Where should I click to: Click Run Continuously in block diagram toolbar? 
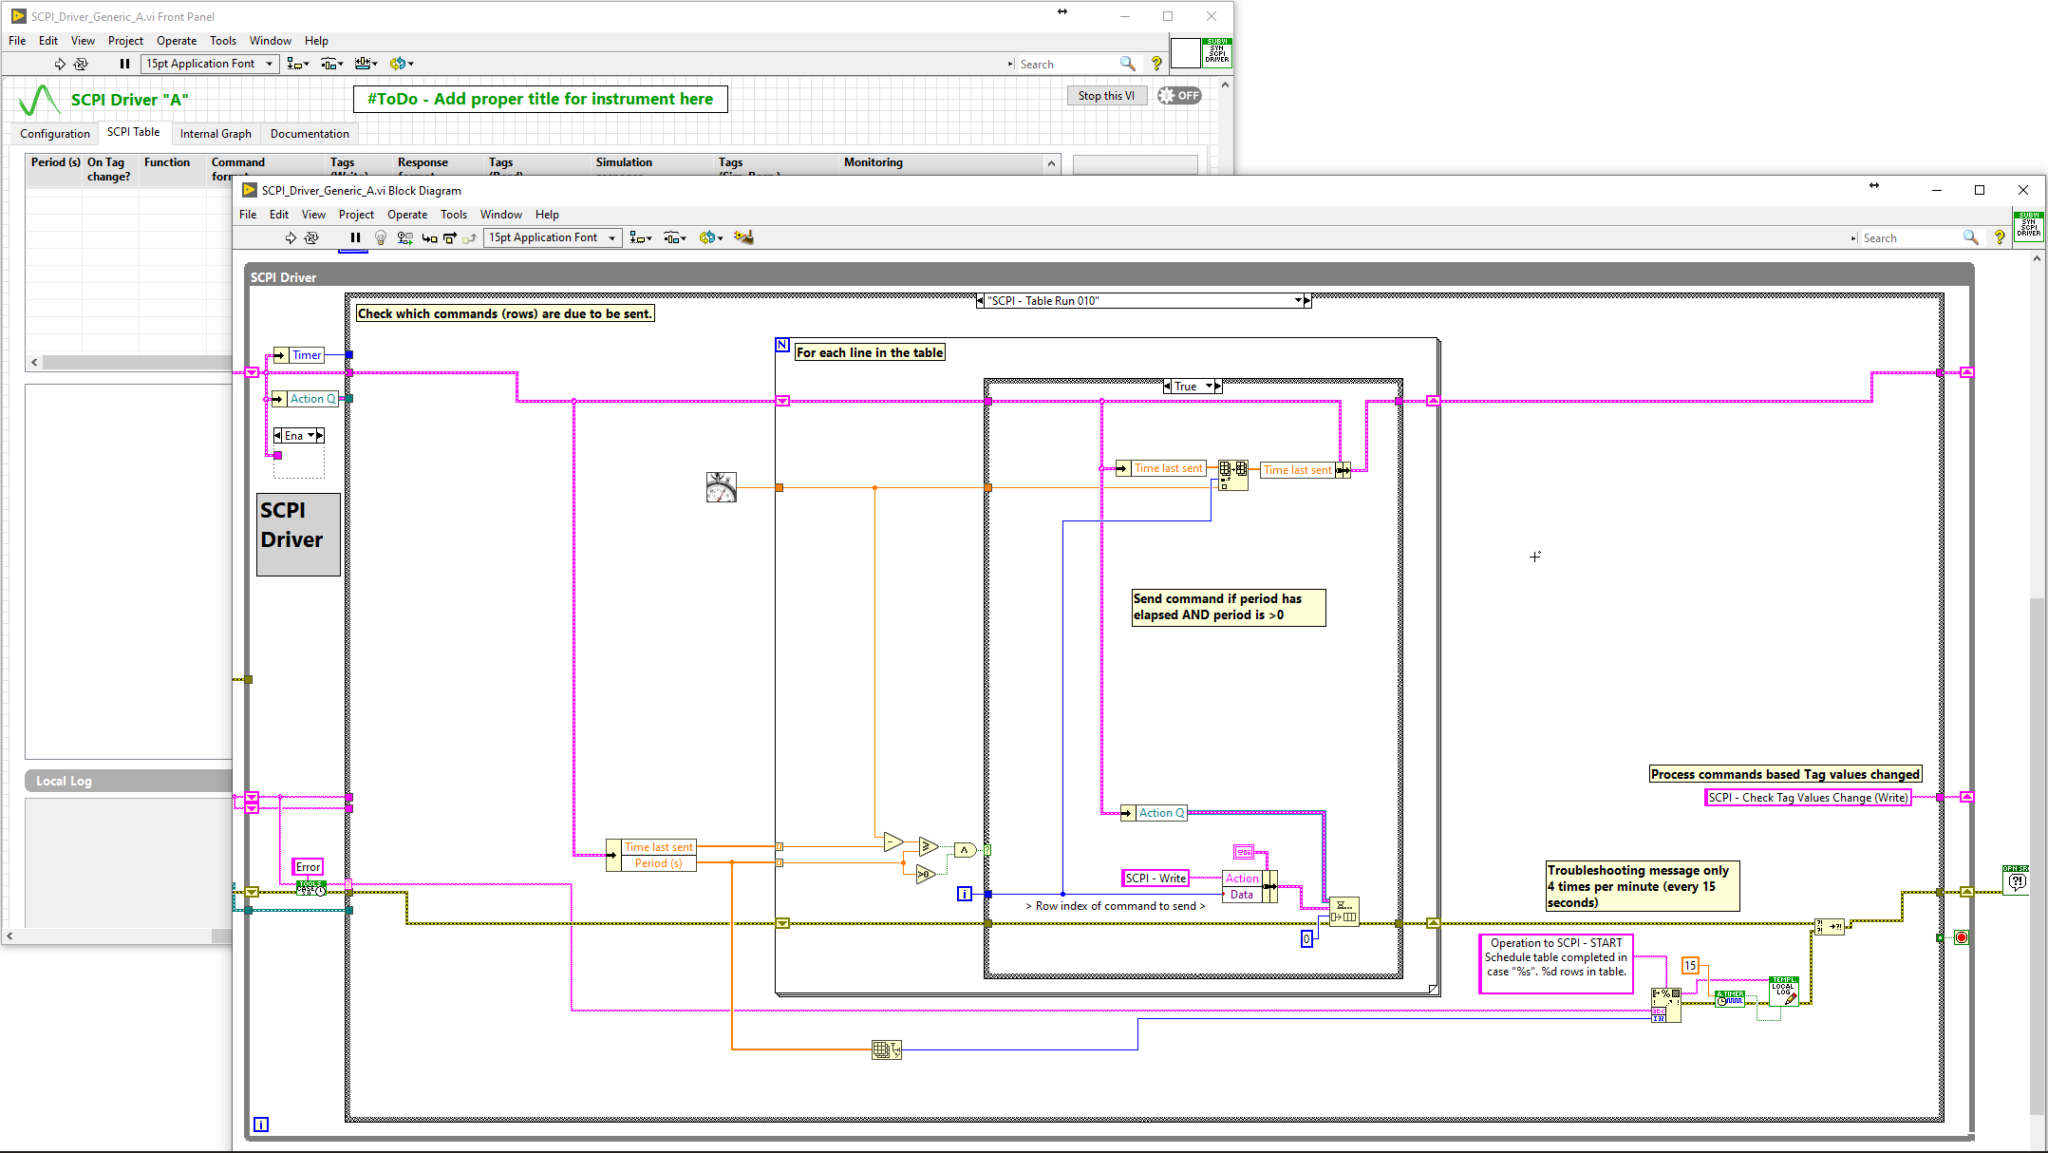pyautogui.click(x=312, y=238)
